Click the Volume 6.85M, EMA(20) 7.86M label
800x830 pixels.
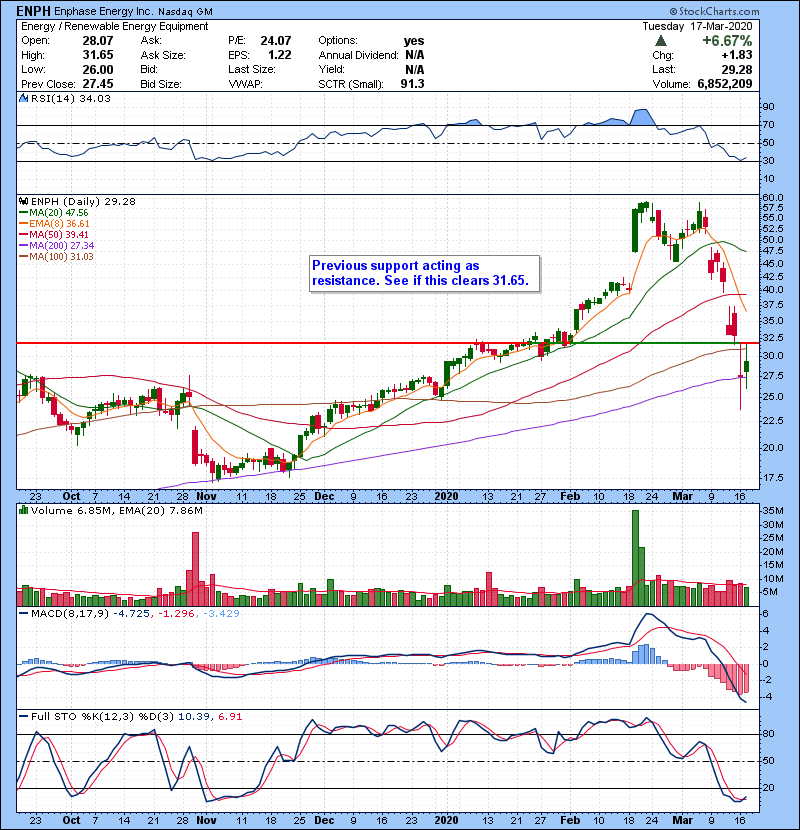(116, 510)
